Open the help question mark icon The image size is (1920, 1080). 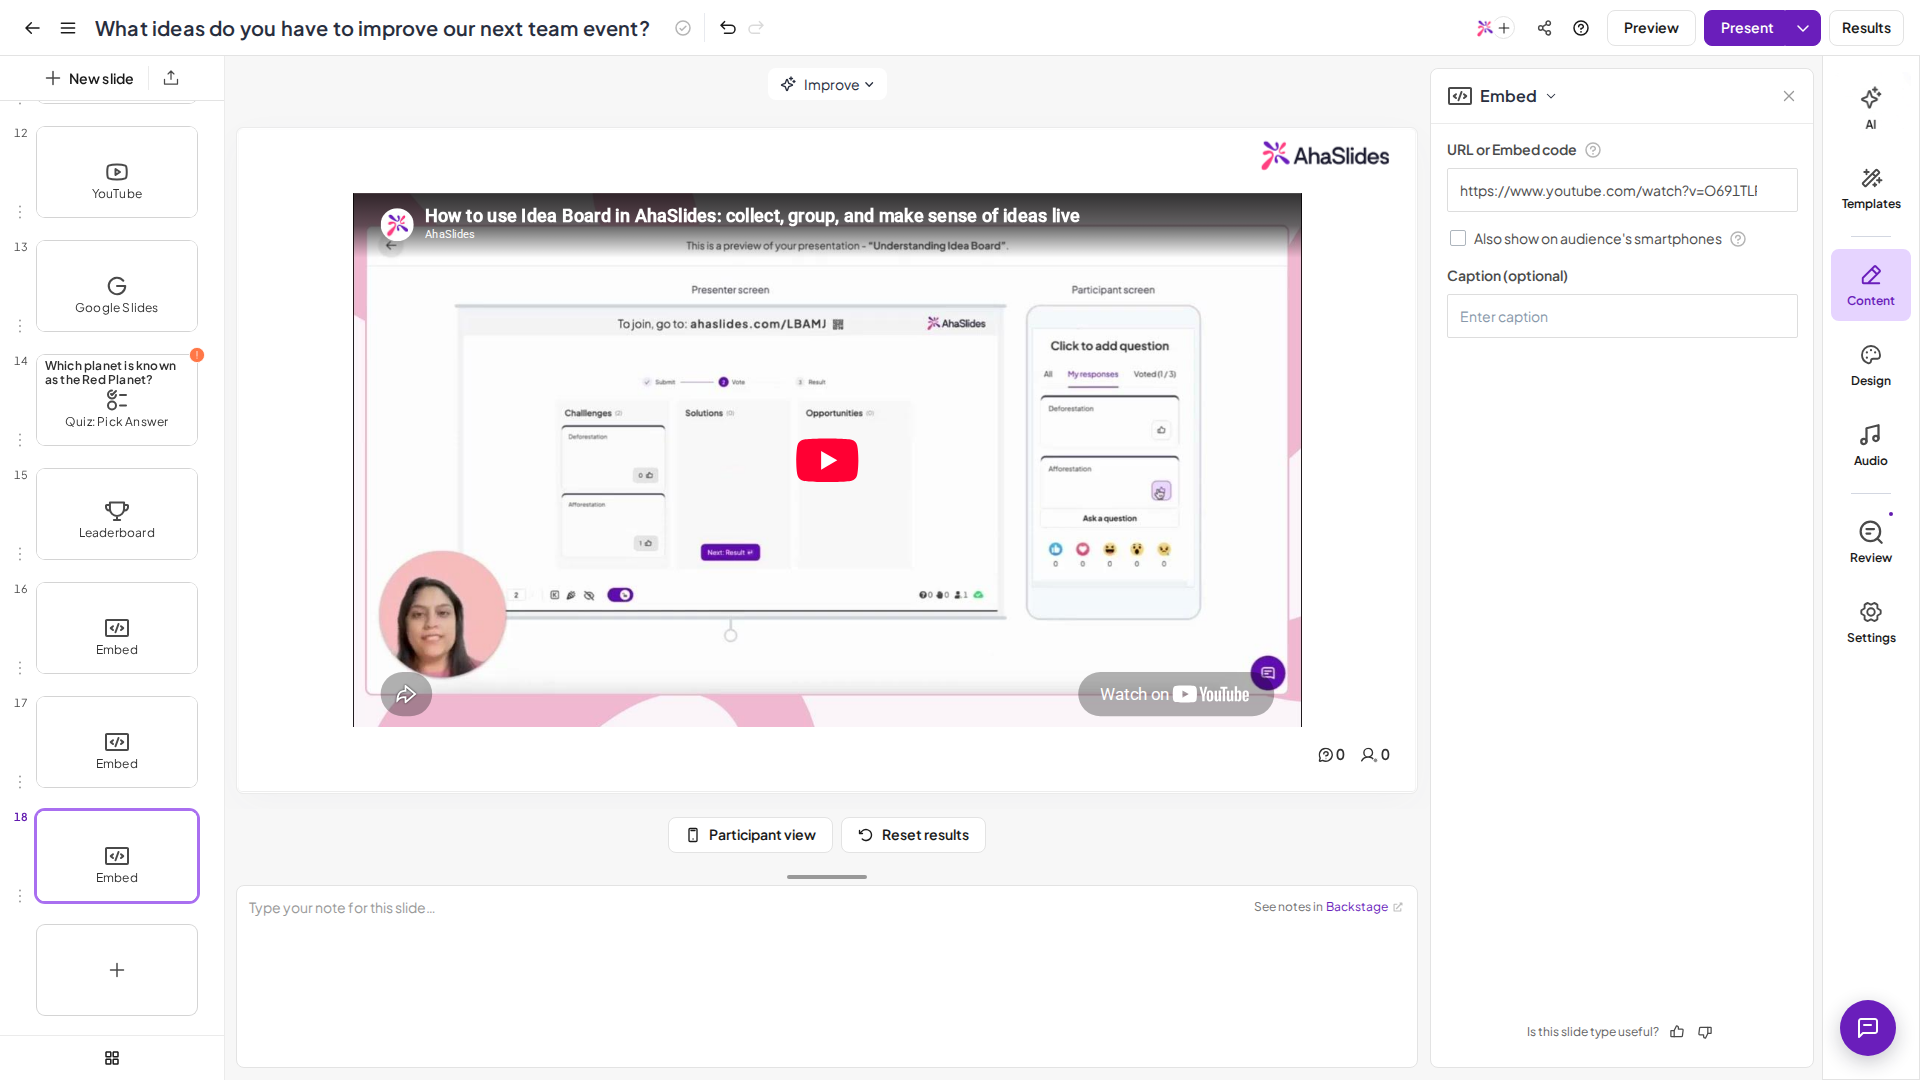pos(1581,28)
